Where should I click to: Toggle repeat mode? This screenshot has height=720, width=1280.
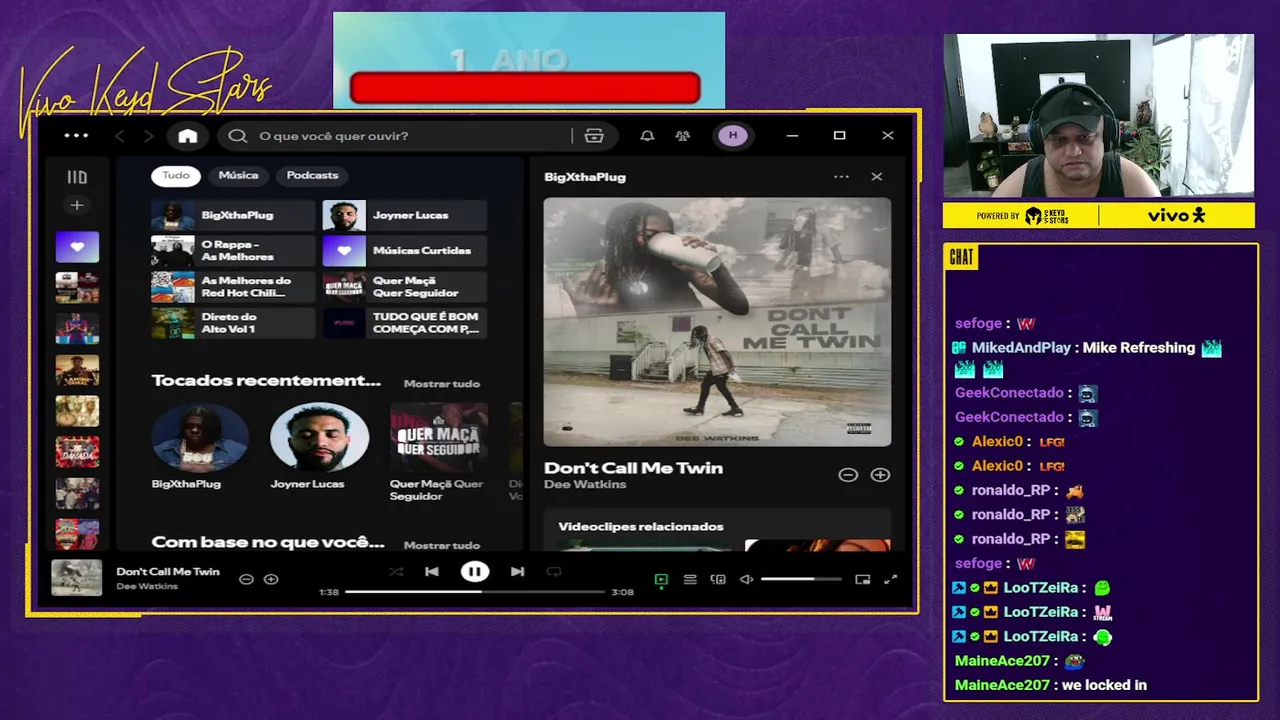pyautogui.click(x=554, y=572)
